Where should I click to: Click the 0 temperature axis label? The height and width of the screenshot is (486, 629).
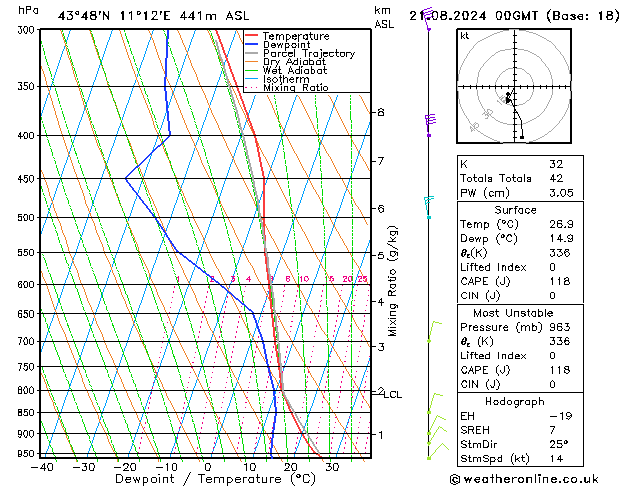click(x=207, y=467)
